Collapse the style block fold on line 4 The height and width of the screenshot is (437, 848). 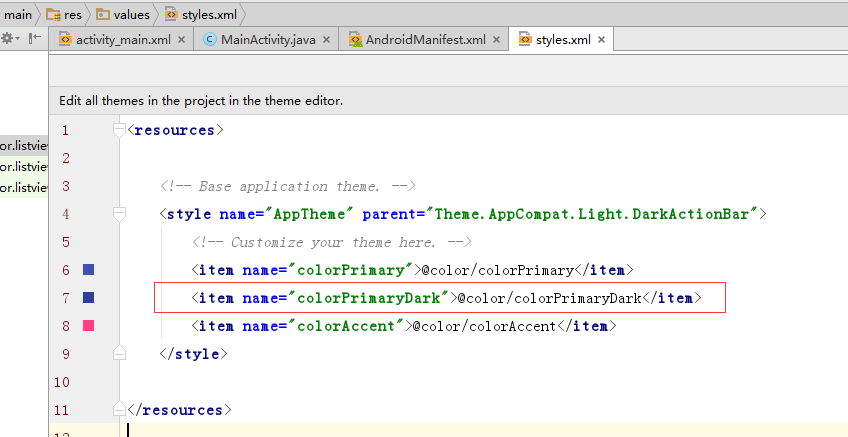(119, 214)
